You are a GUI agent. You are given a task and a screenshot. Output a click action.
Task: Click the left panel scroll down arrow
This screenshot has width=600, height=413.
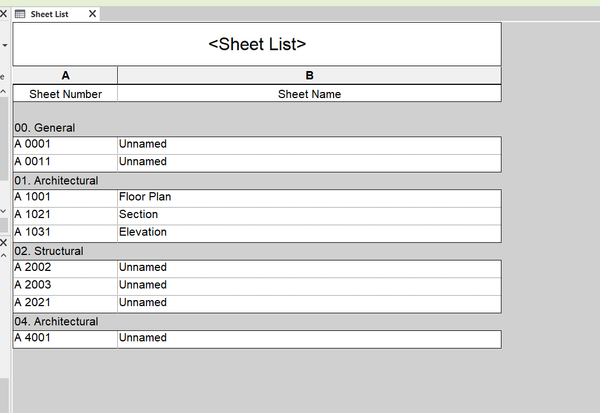[3, 211]
